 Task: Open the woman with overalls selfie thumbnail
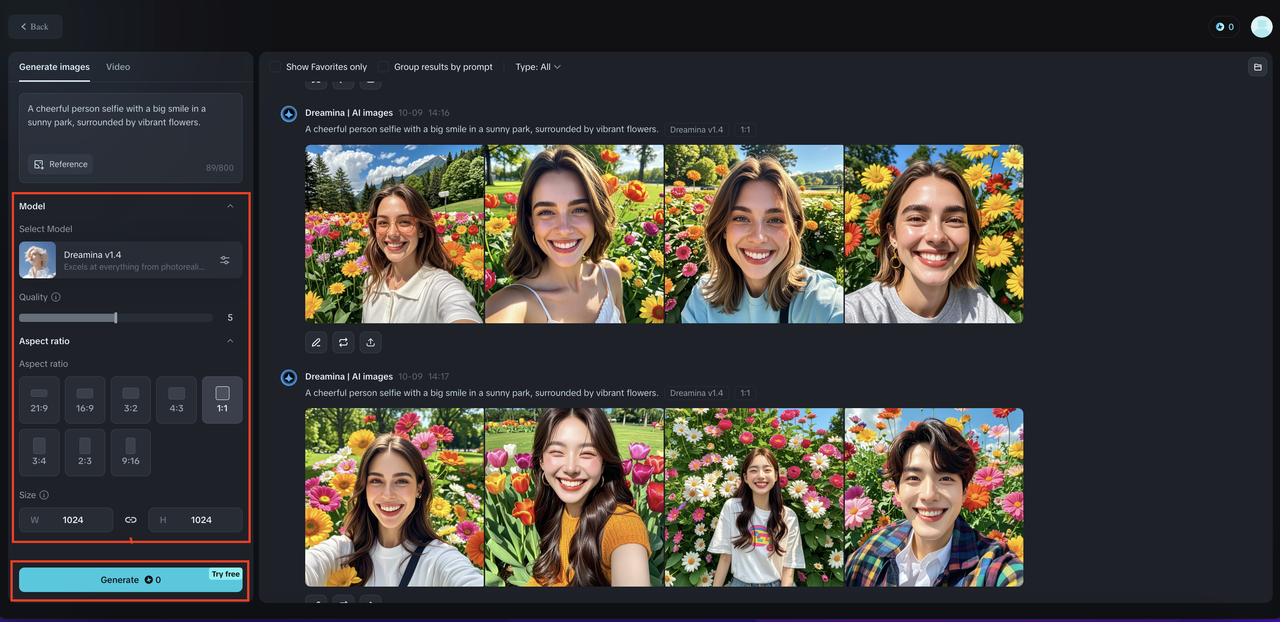pos(395,497)
